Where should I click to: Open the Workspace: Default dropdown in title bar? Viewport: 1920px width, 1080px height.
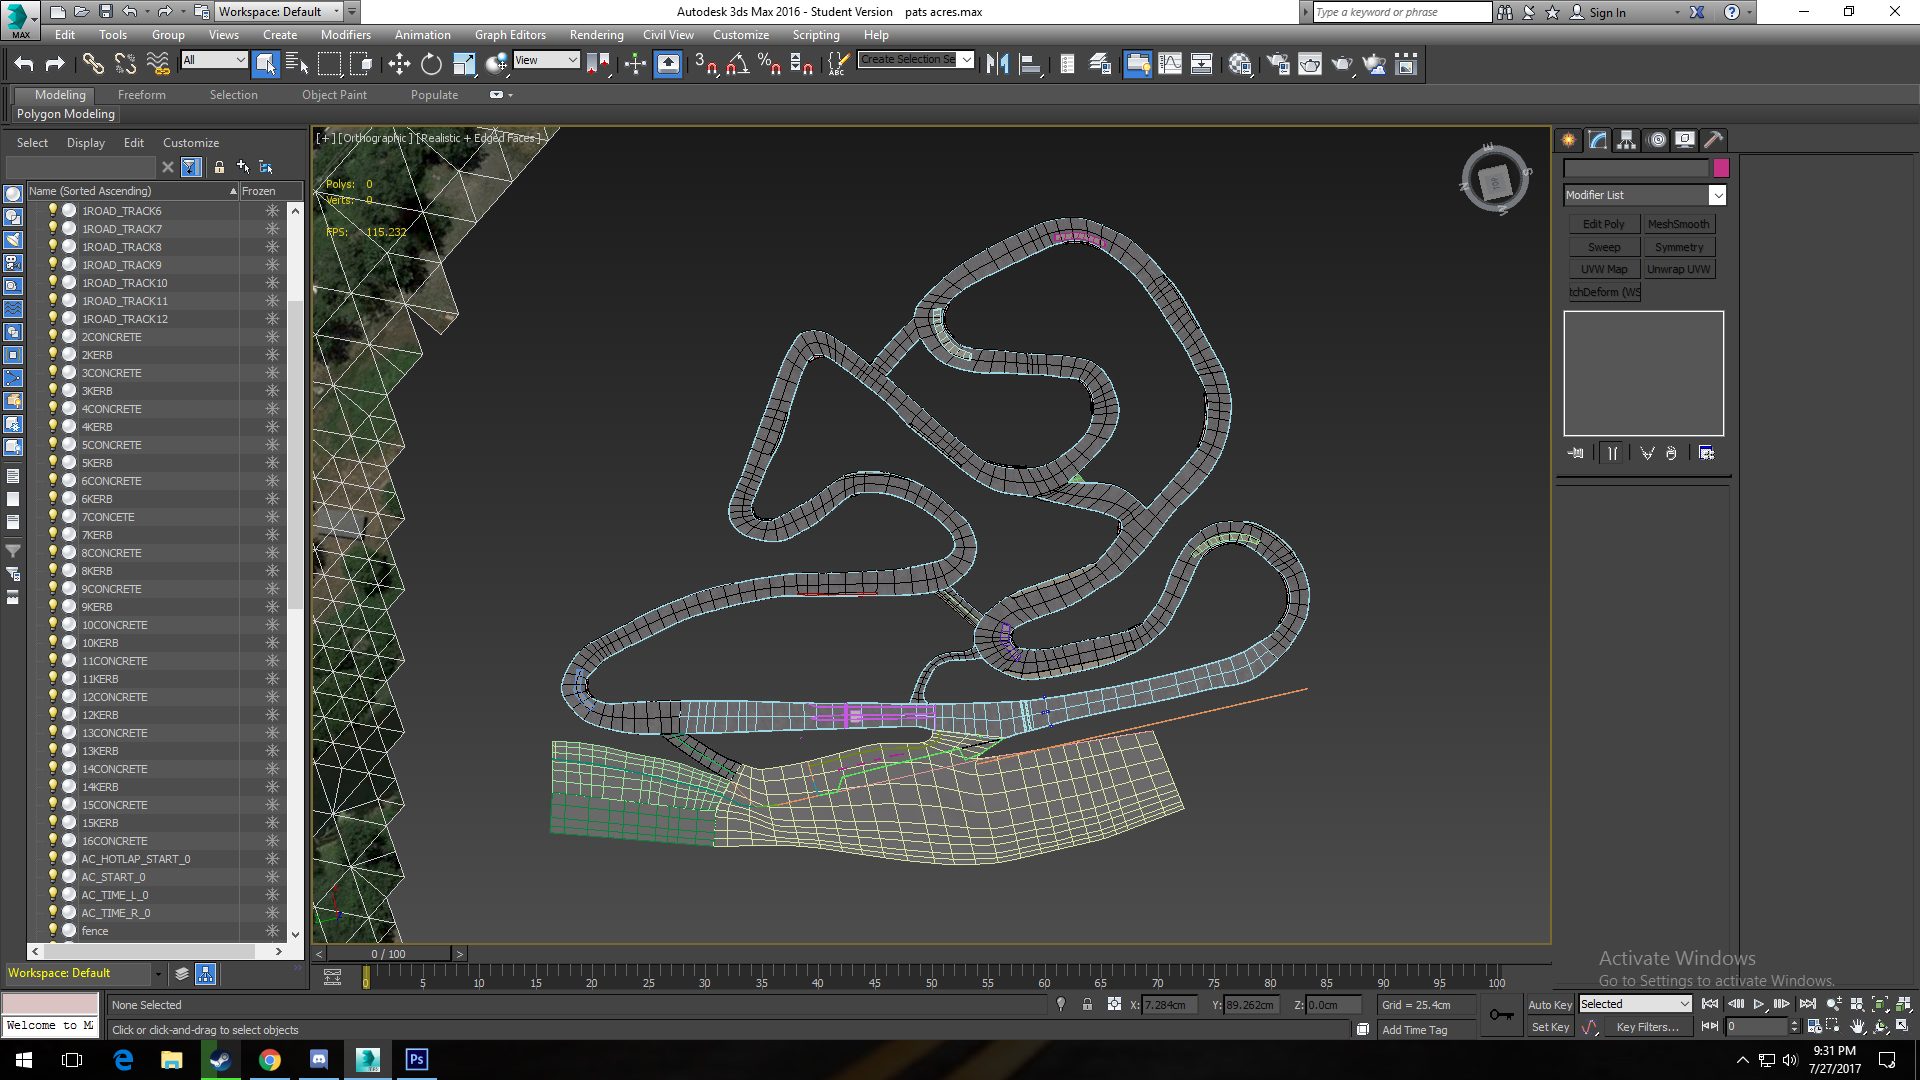[279, 12]
